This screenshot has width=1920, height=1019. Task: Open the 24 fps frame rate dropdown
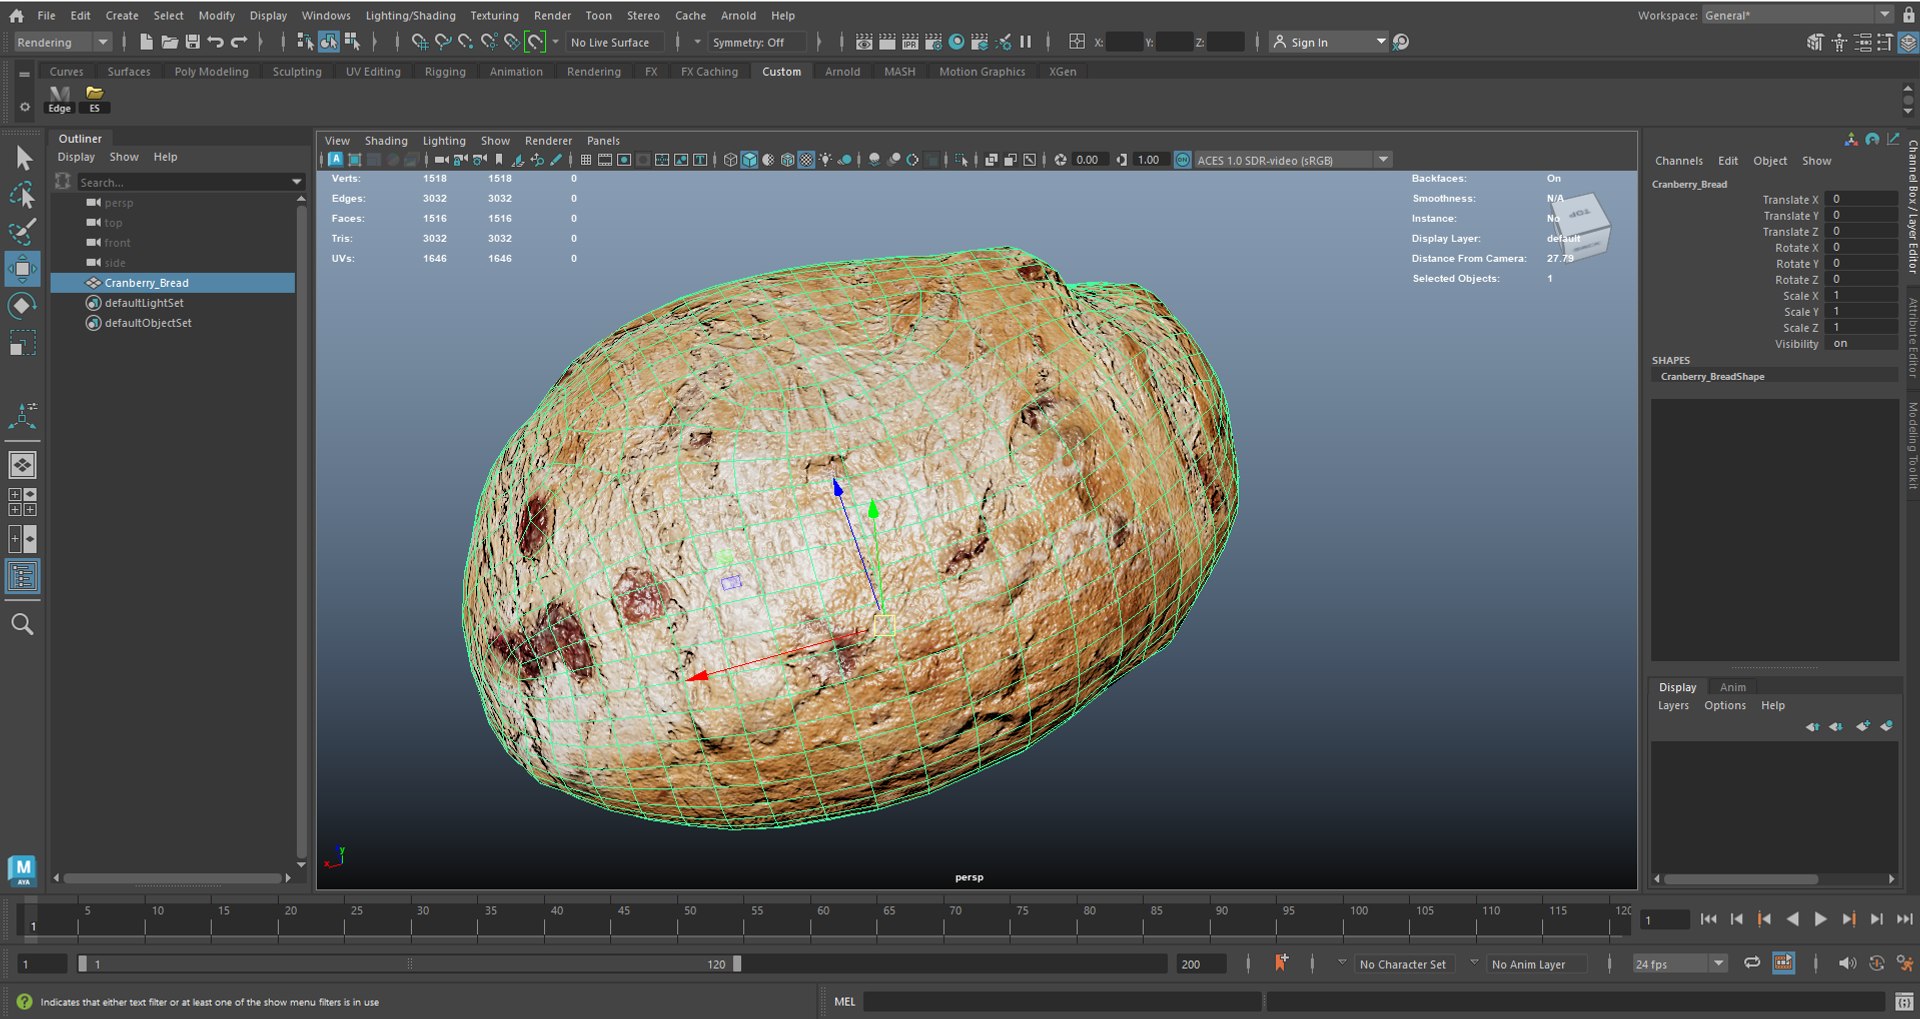coord(1680,964)
